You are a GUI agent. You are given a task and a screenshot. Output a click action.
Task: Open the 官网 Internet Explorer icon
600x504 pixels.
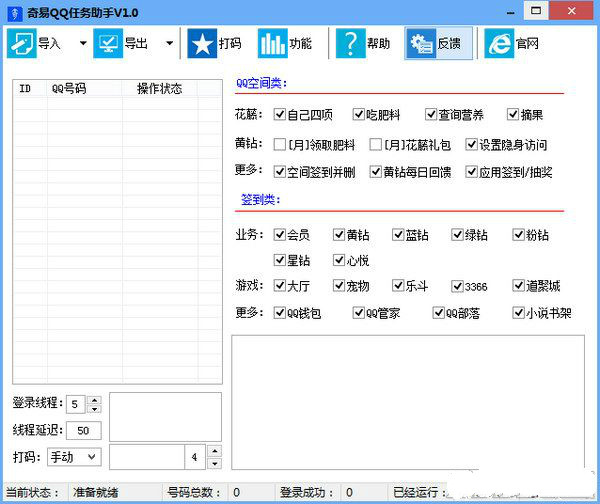499,43
